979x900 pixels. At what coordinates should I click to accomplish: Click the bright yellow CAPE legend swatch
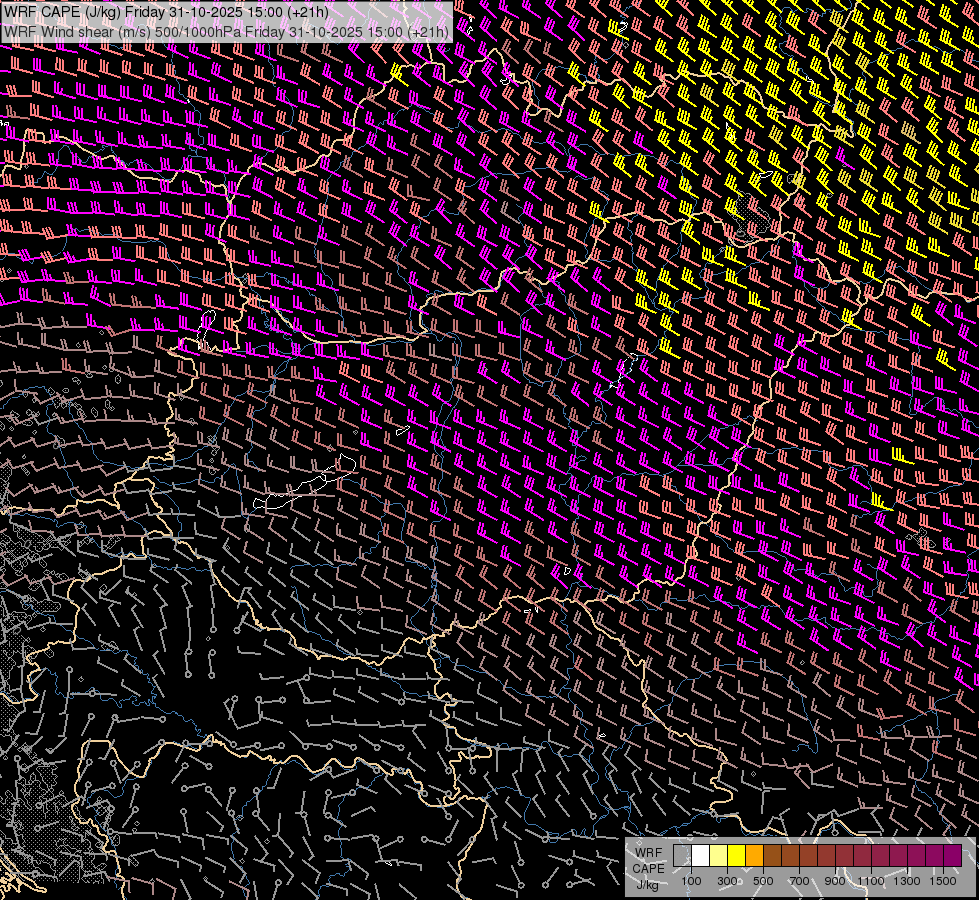click(x=737, y=856)
